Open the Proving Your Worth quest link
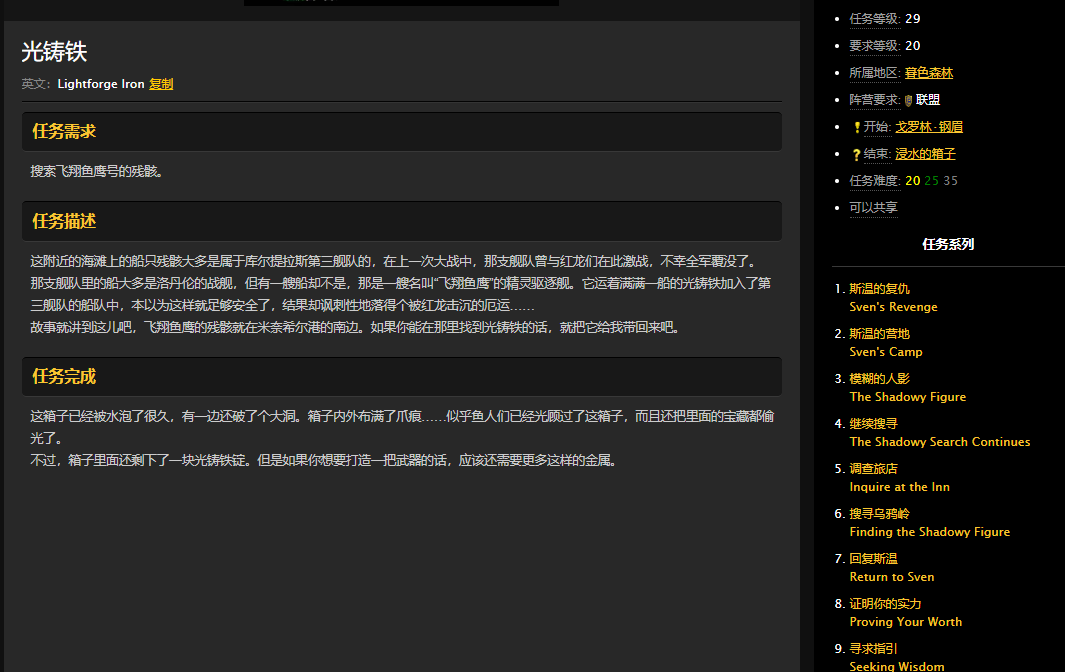 pyautogui.click(x=905, y=622)
